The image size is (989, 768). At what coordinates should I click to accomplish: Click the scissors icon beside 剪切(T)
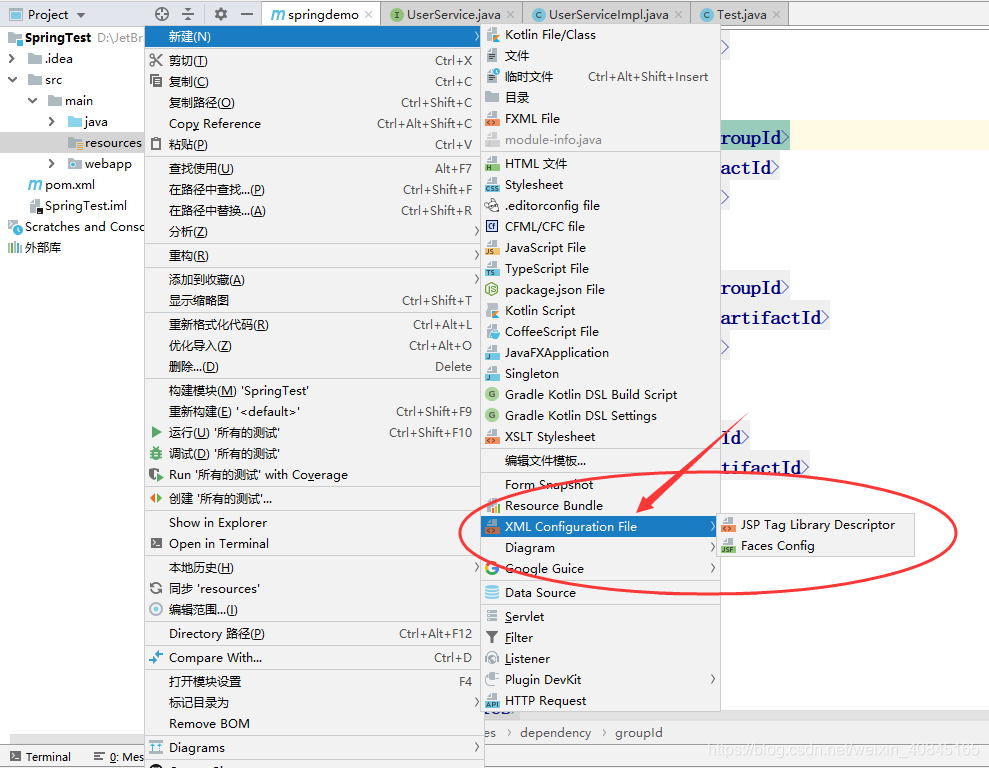pyautogui.click(x=156, y=61)
